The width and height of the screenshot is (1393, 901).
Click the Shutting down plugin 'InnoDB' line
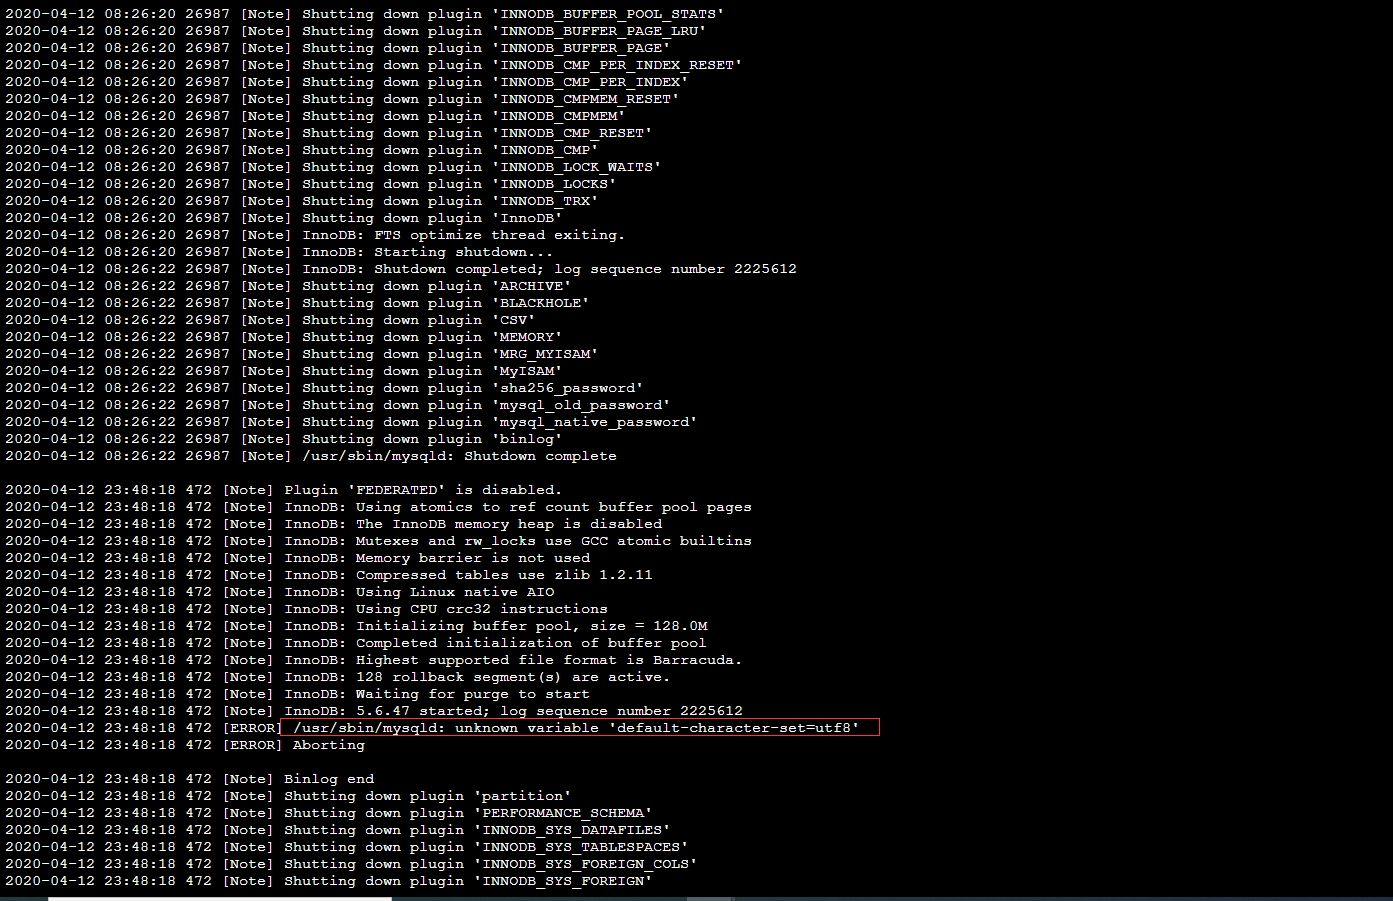click(284, 218)
